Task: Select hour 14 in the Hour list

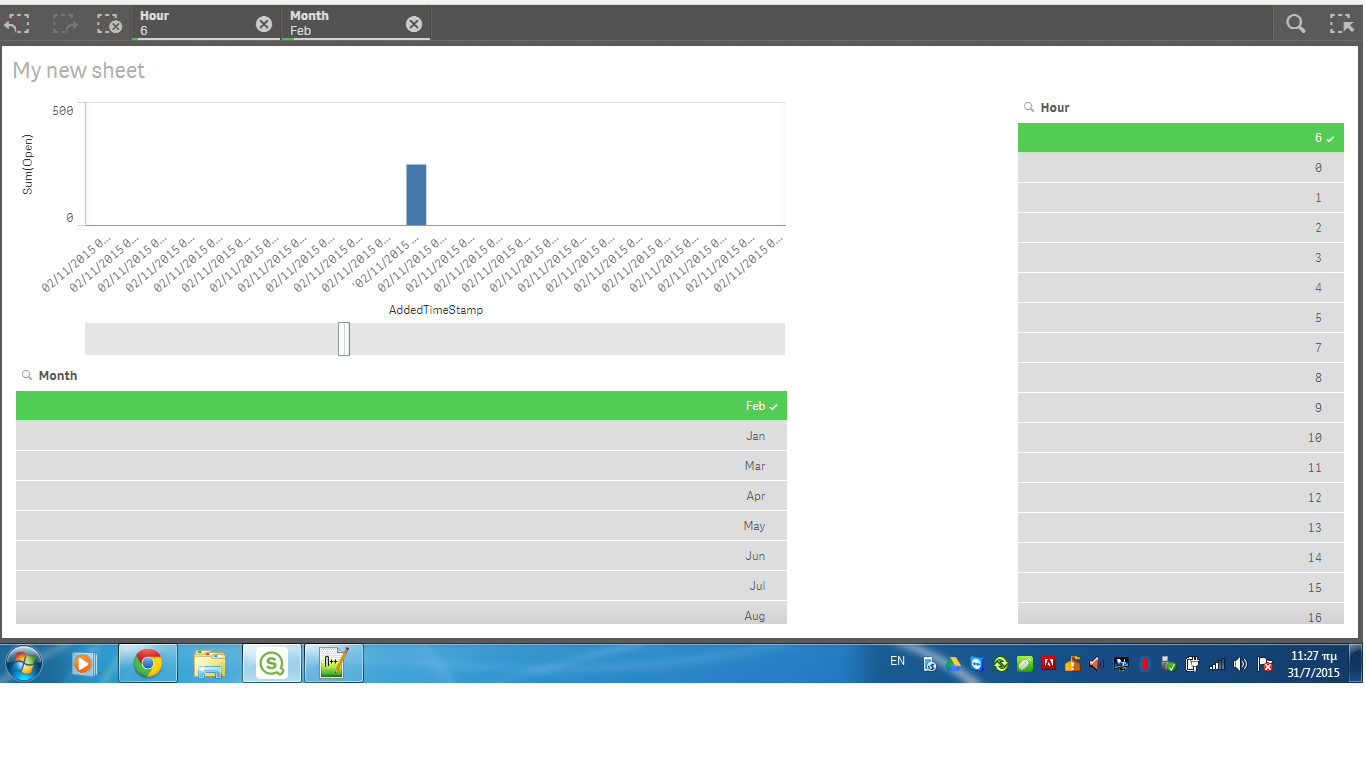Action: (1181, 558)
